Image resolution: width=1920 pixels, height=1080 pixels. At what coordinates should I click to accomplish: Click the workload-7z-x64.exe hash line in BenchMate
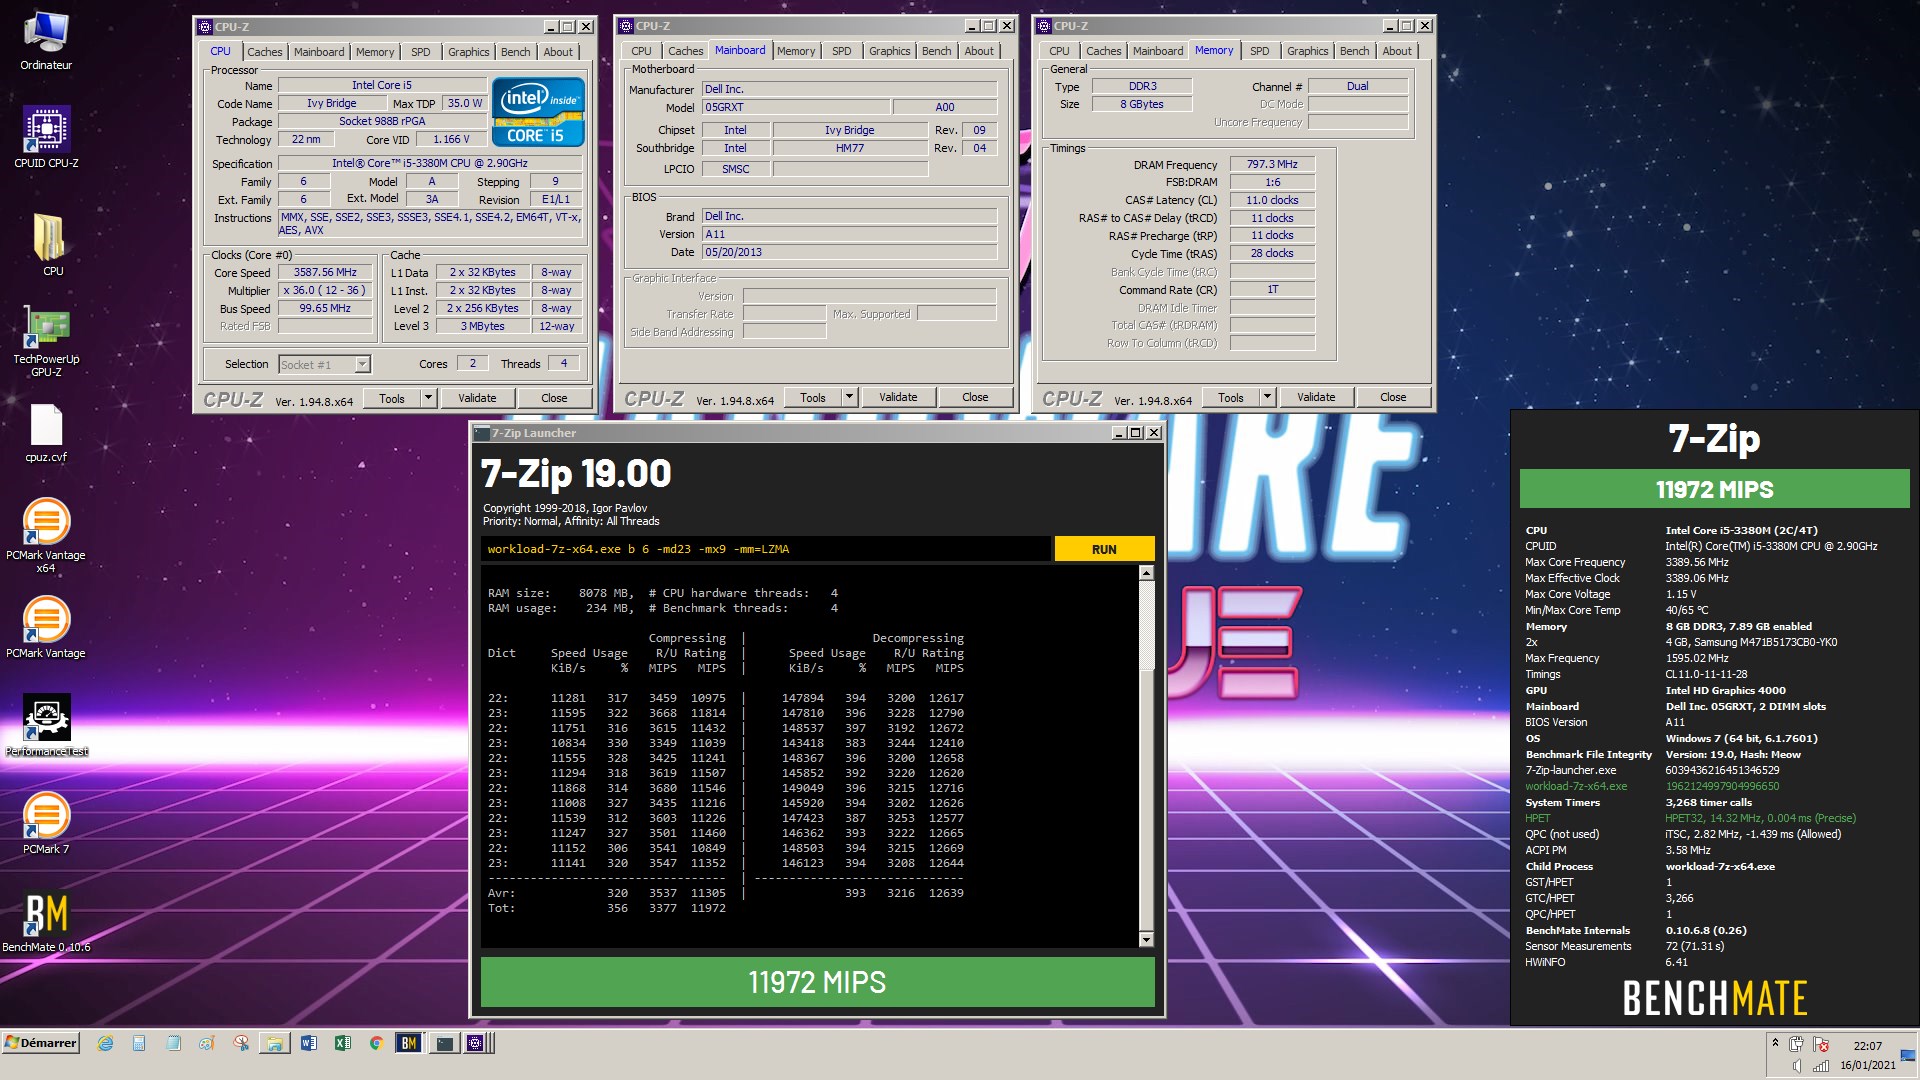pyautogui.click(x=1652, y=786)
